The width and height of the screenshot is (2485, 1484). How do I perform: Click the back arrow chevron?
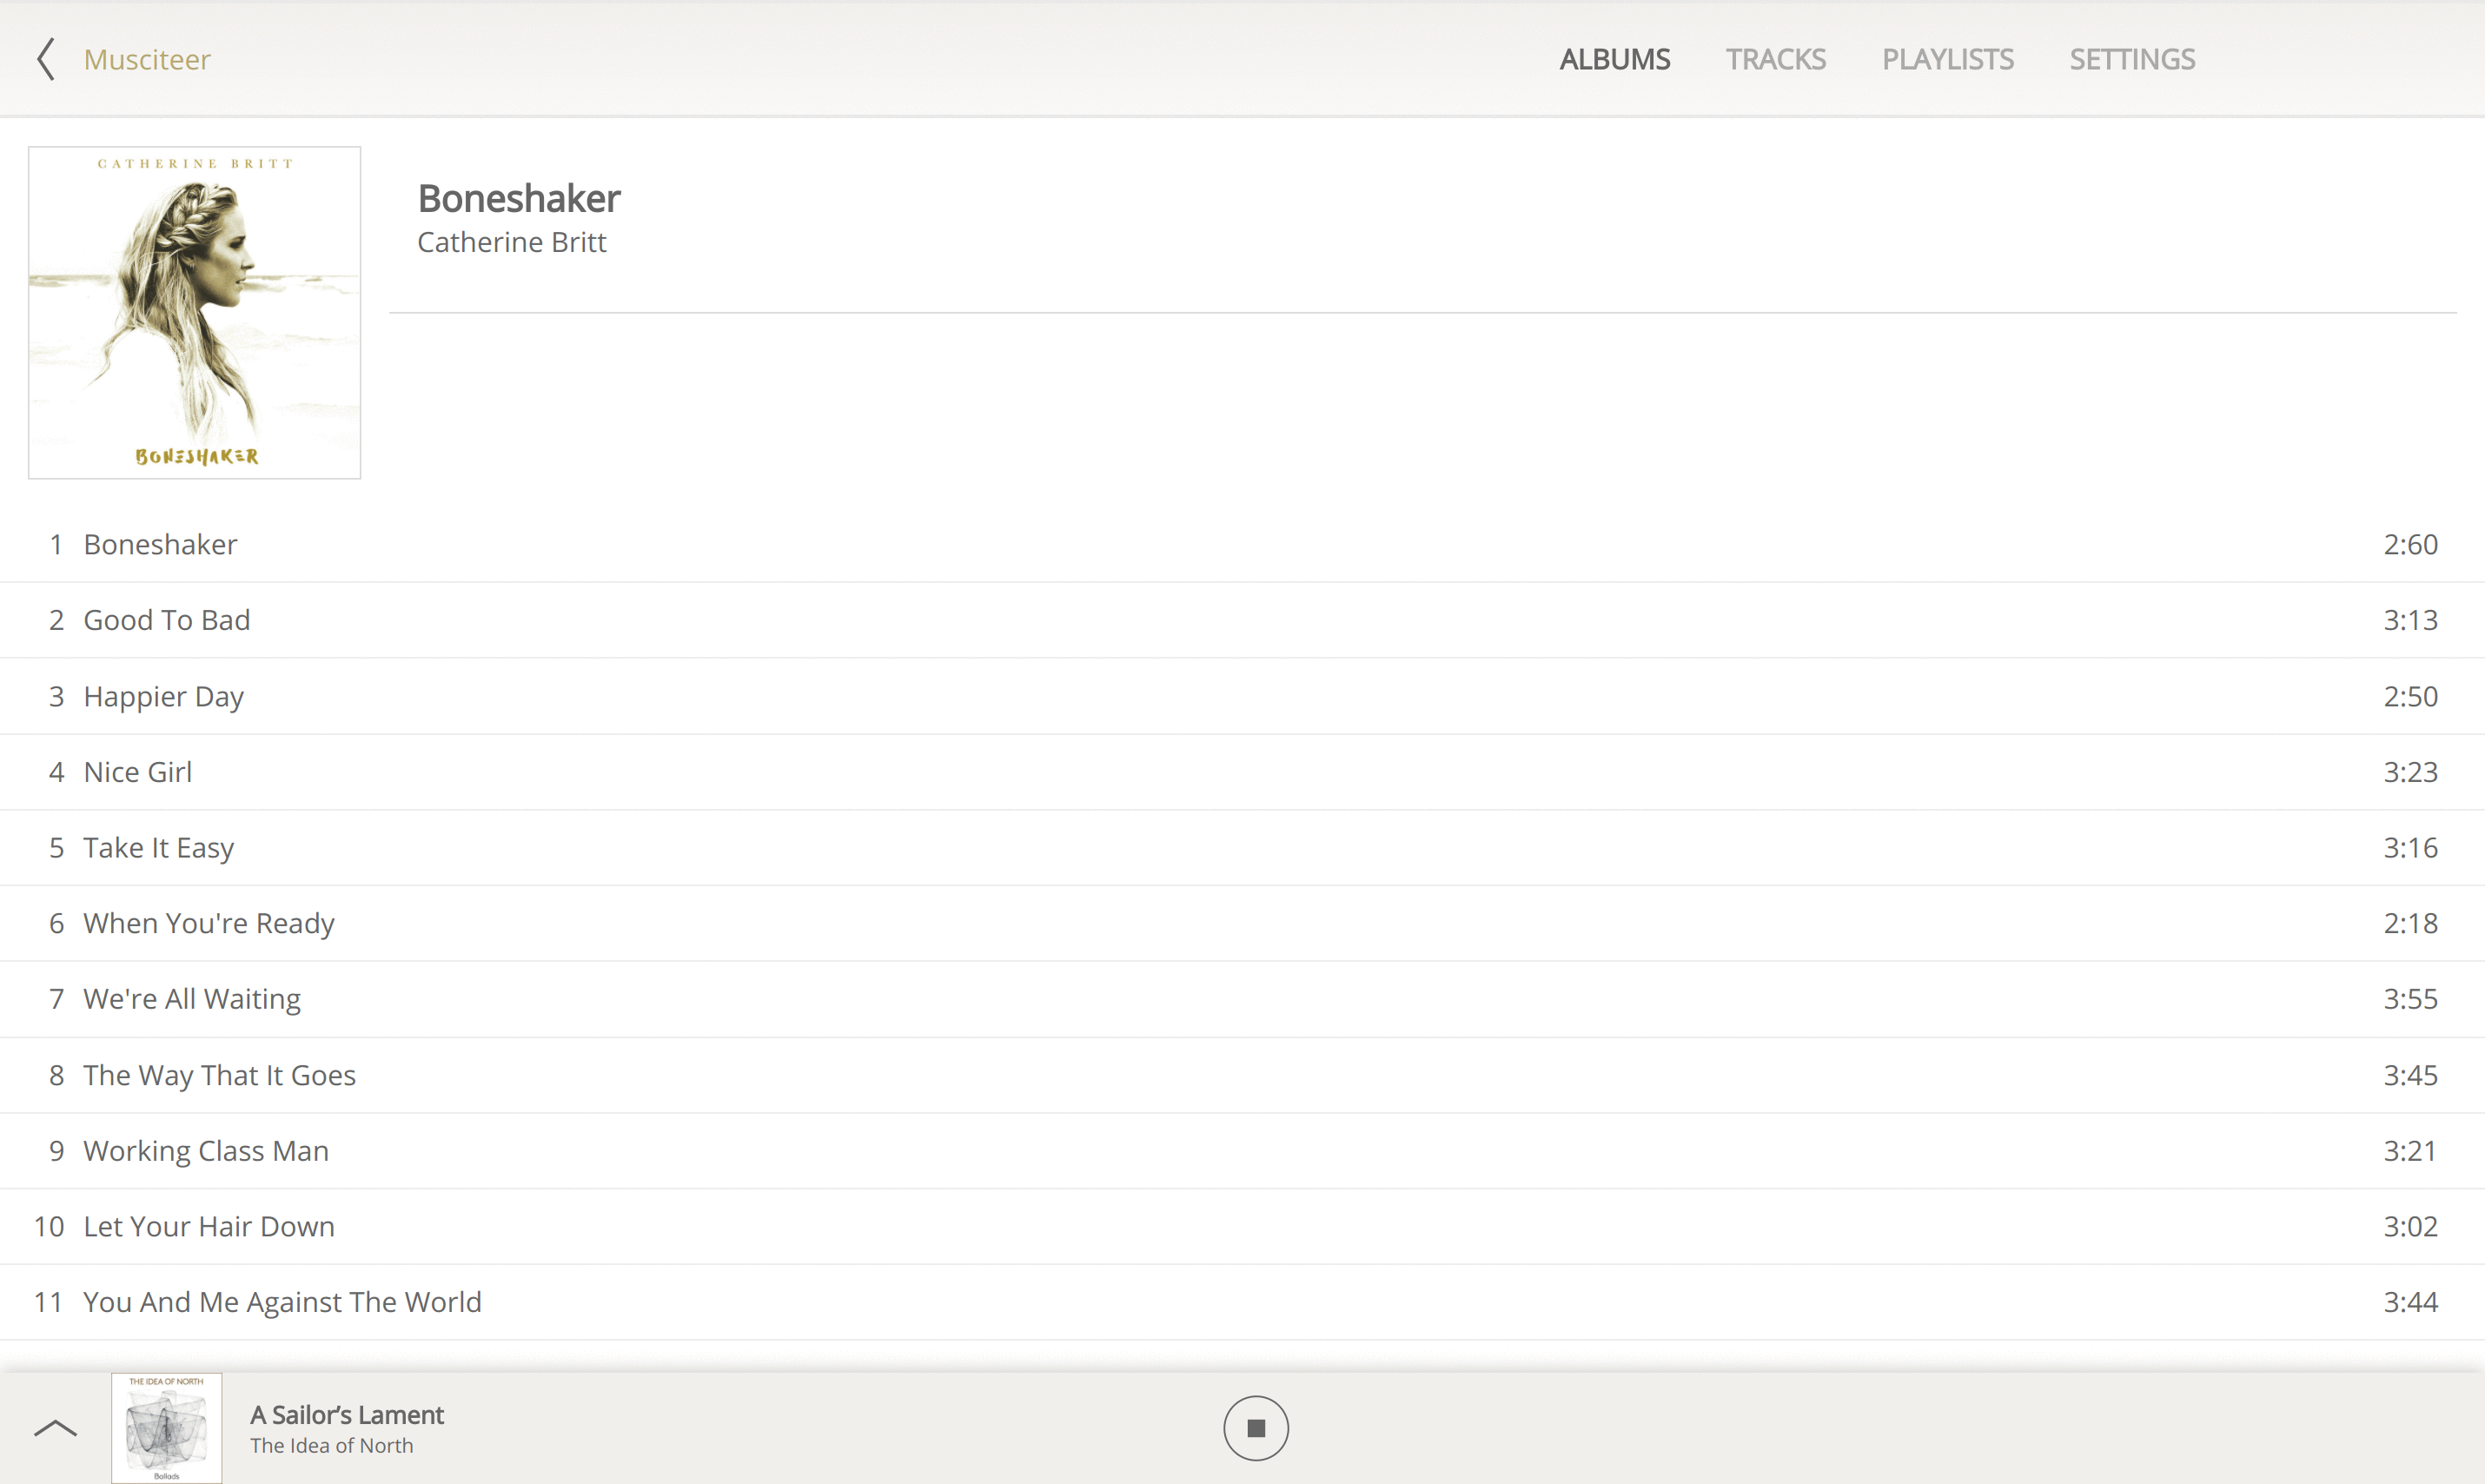(45, 59)
